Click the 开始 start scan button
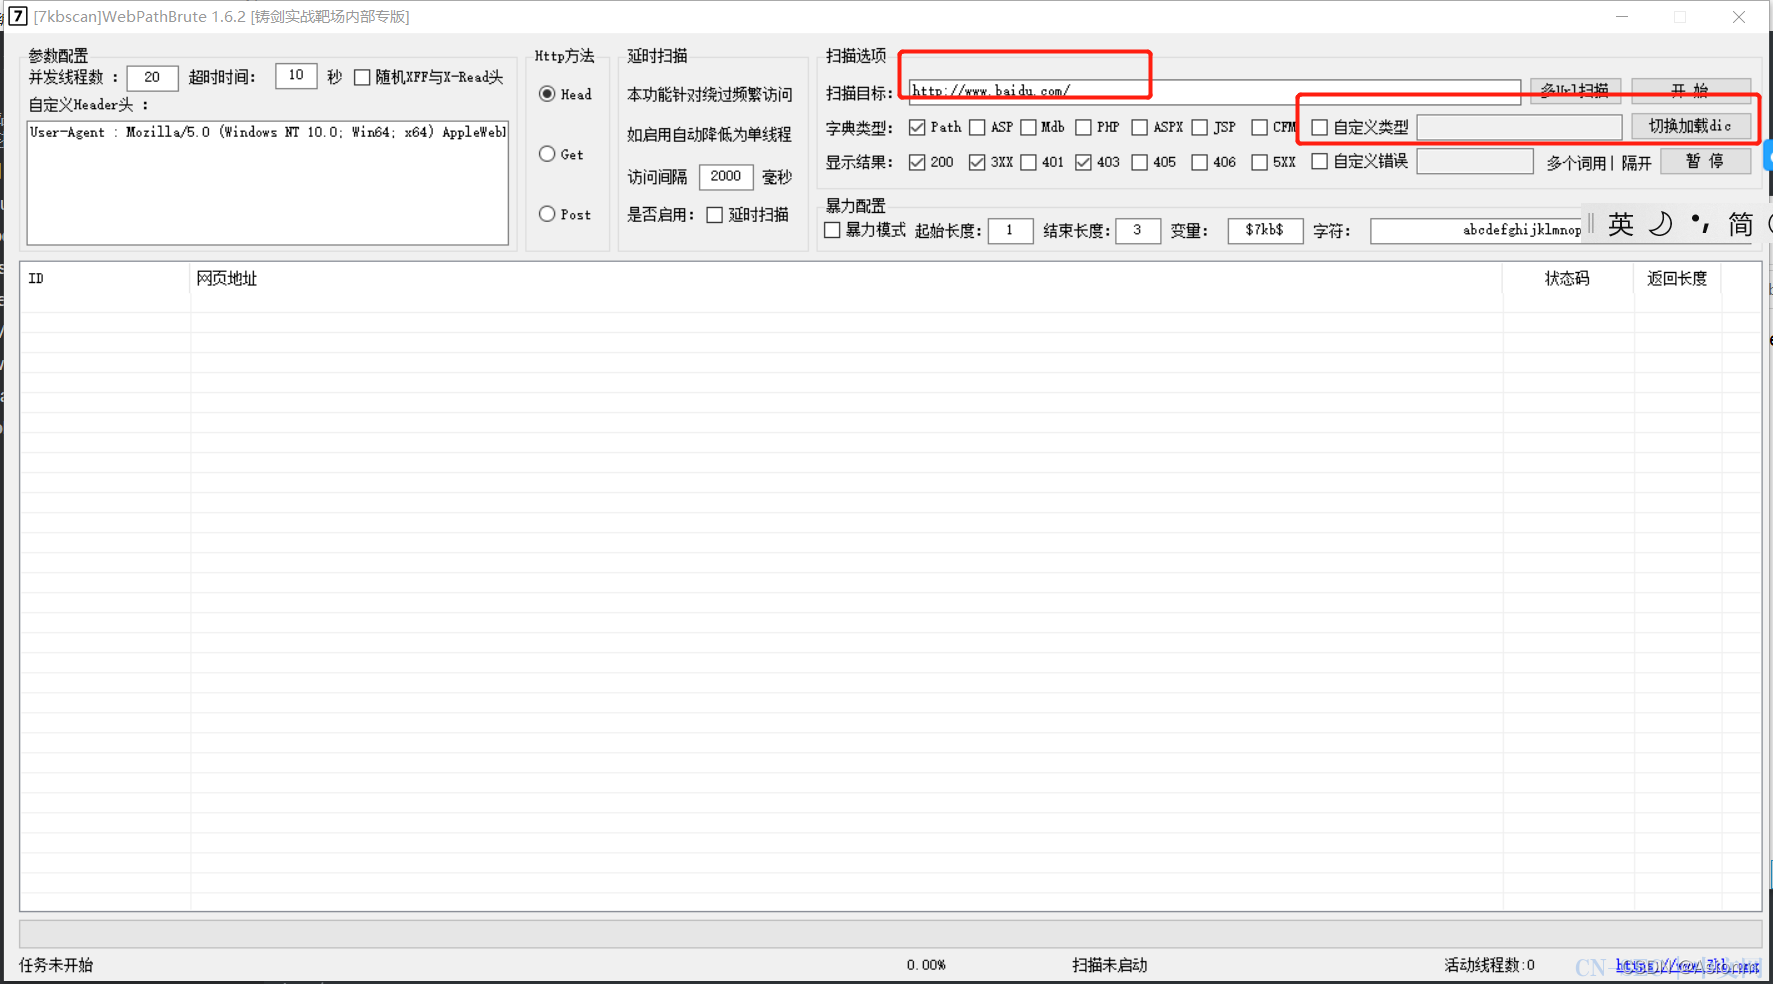 tap(1690, 90)
